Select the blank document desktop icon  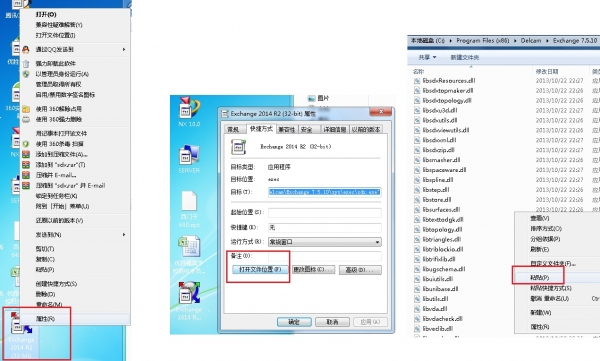coord(189,201)
